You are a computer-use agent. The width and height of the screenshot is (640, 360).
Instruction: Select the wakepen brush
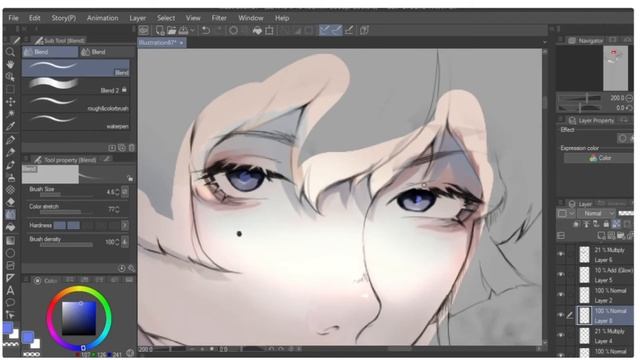(x=76, y=122)
